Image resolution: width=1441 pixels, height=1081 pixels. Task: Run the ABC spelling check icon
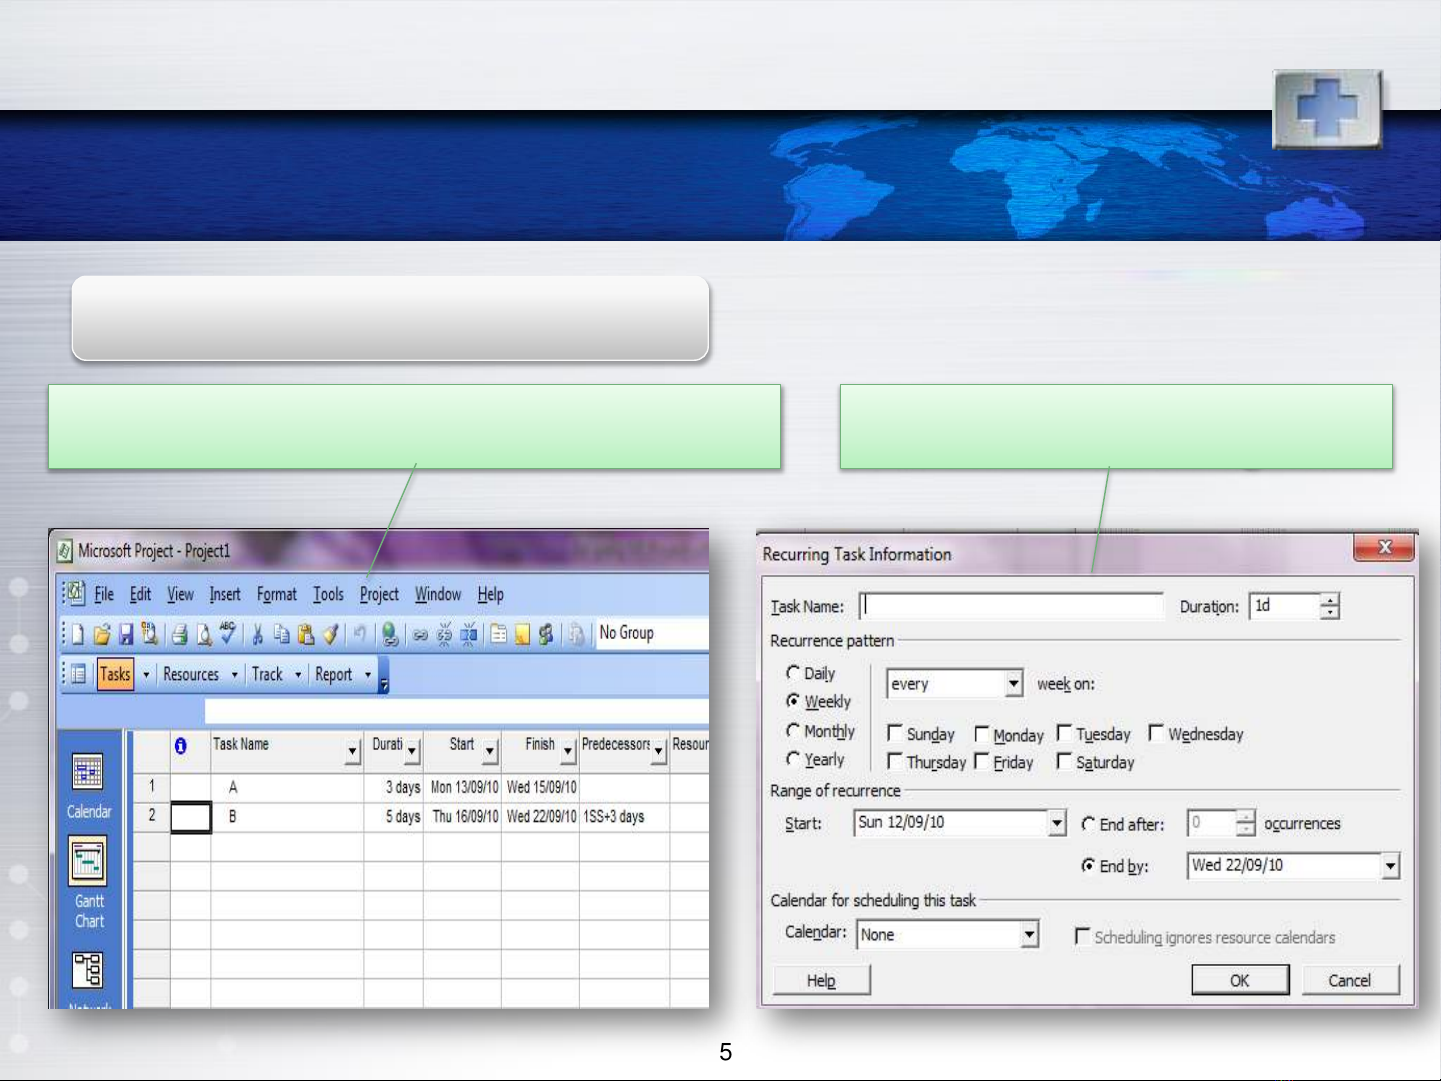tap(228, 633)
